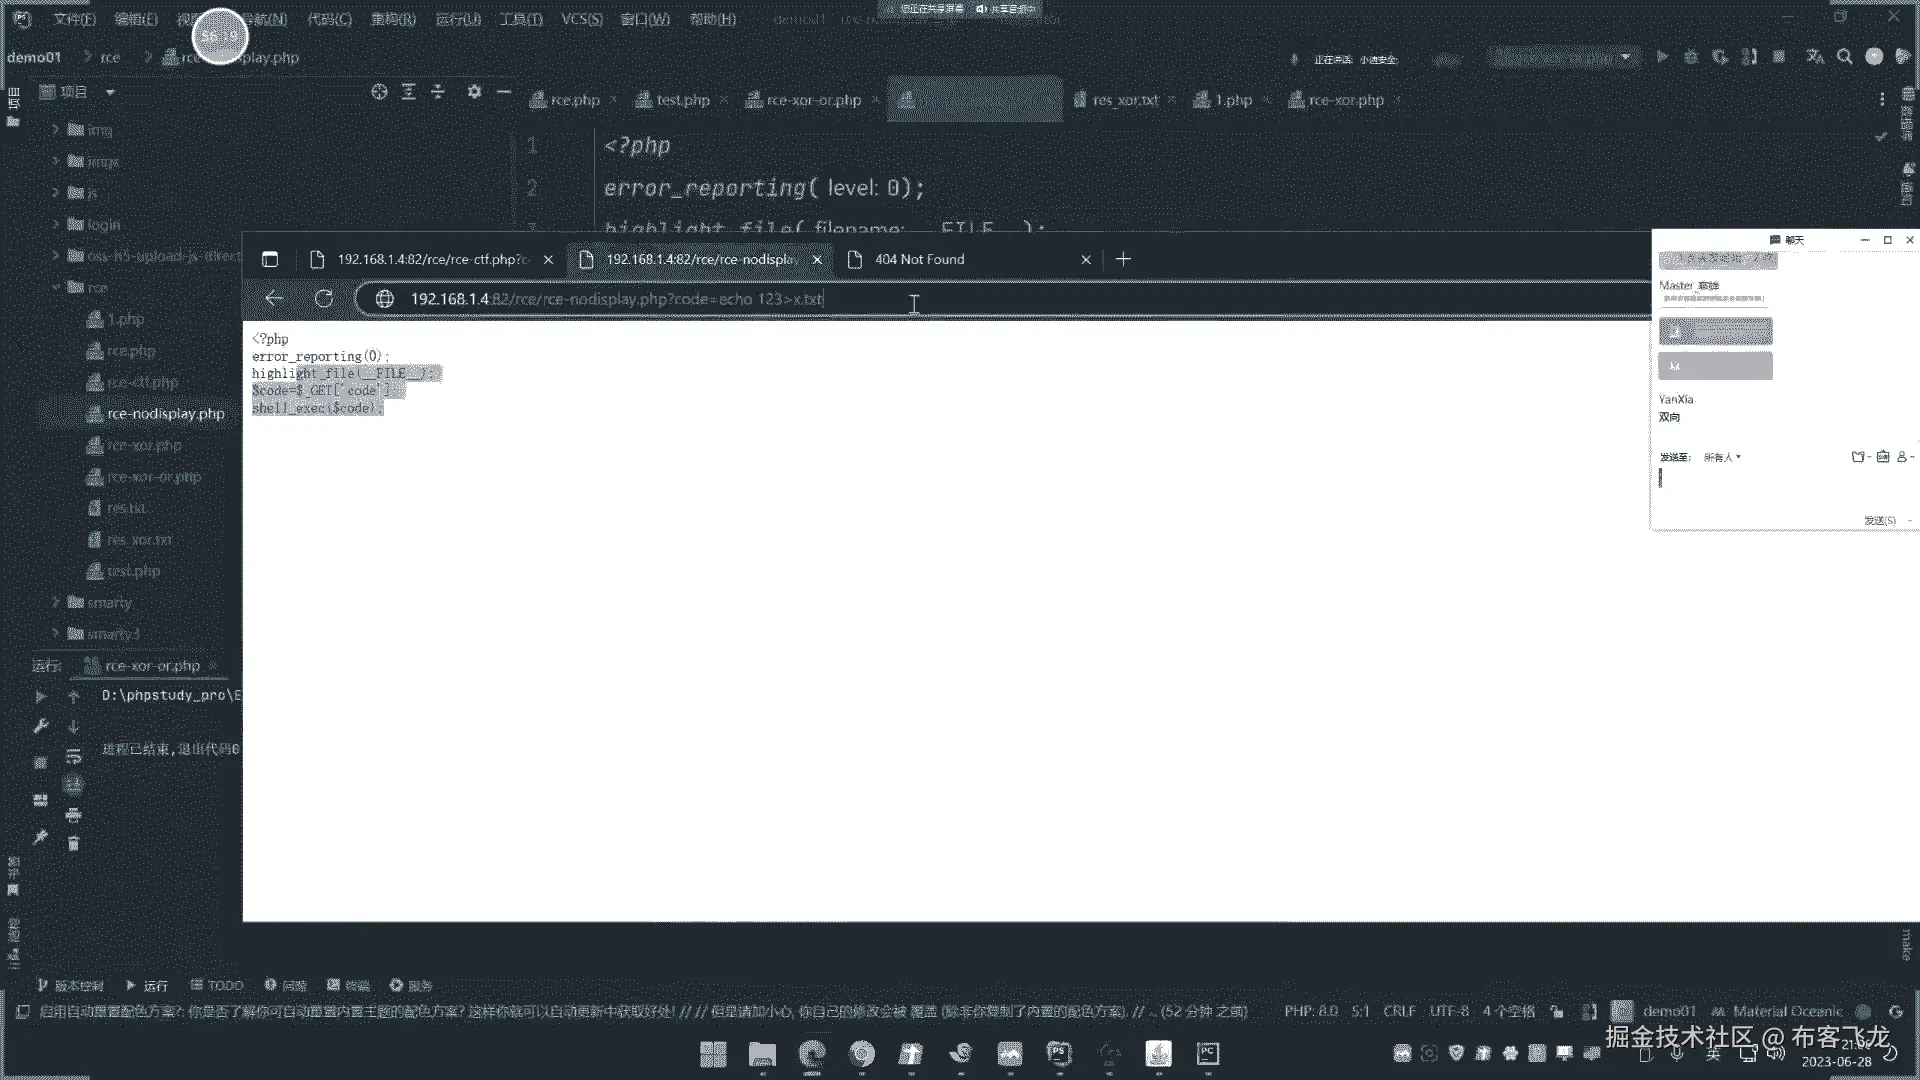Expand the smarty folder

tap(57, 603)
